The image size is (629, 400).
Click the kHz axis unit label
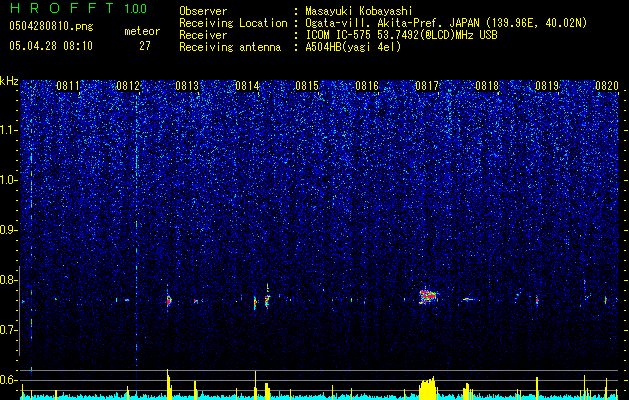[9, 81]
